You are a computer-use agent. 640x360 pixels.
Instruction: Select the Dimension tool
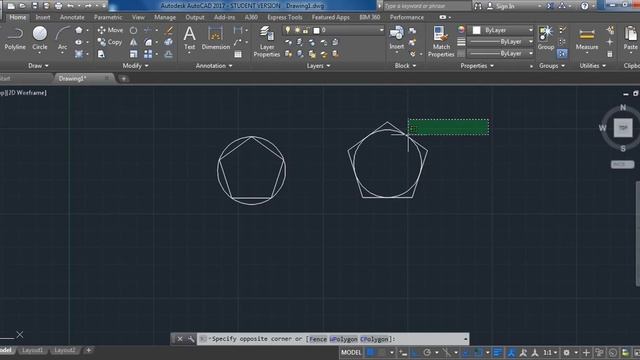[216, 38]
